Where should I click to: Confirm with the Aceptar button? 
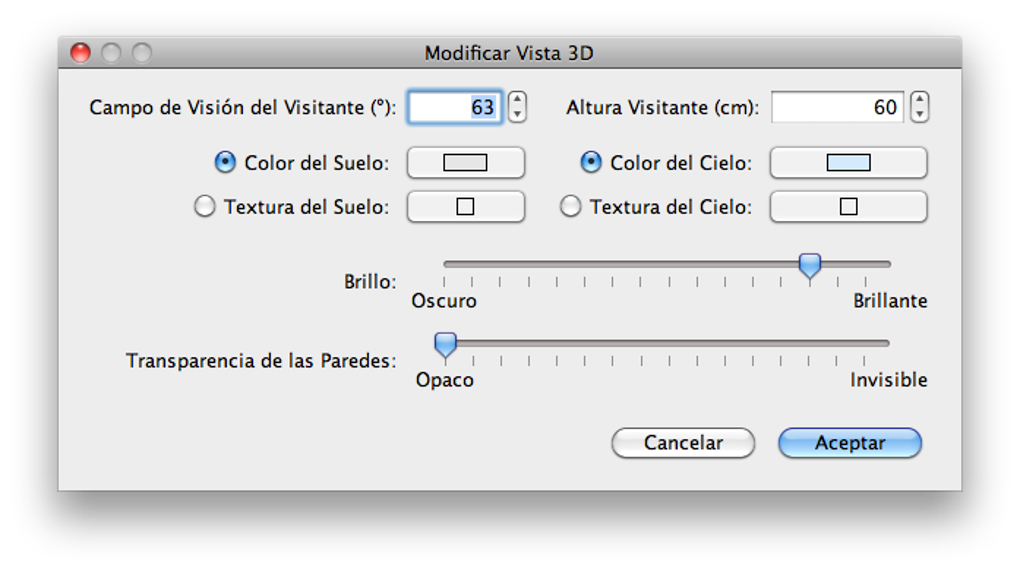(x=849, y=443)
